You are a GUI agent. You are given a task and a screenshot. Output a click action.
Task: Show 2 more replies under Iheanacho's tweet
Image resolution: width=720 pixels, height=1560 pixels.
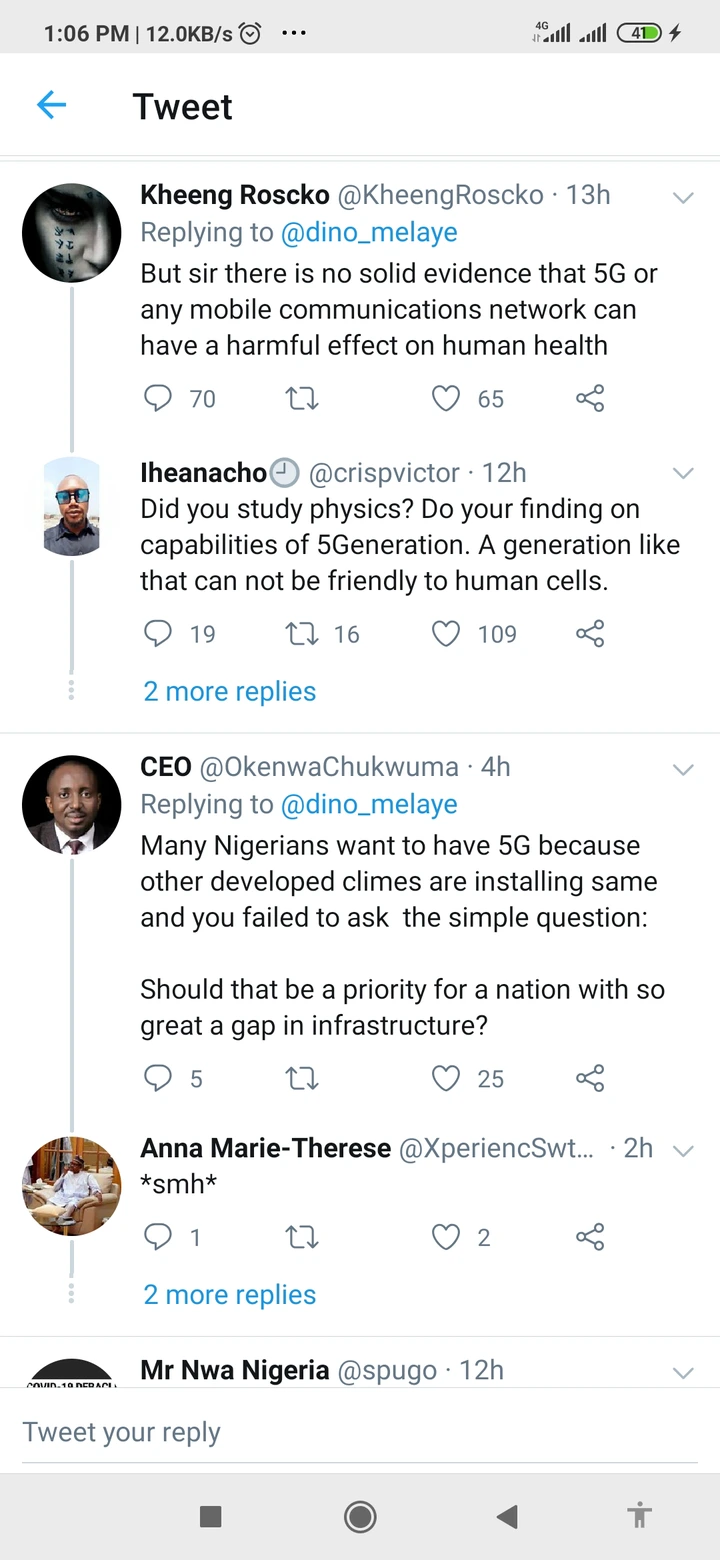tap(229, 691)
